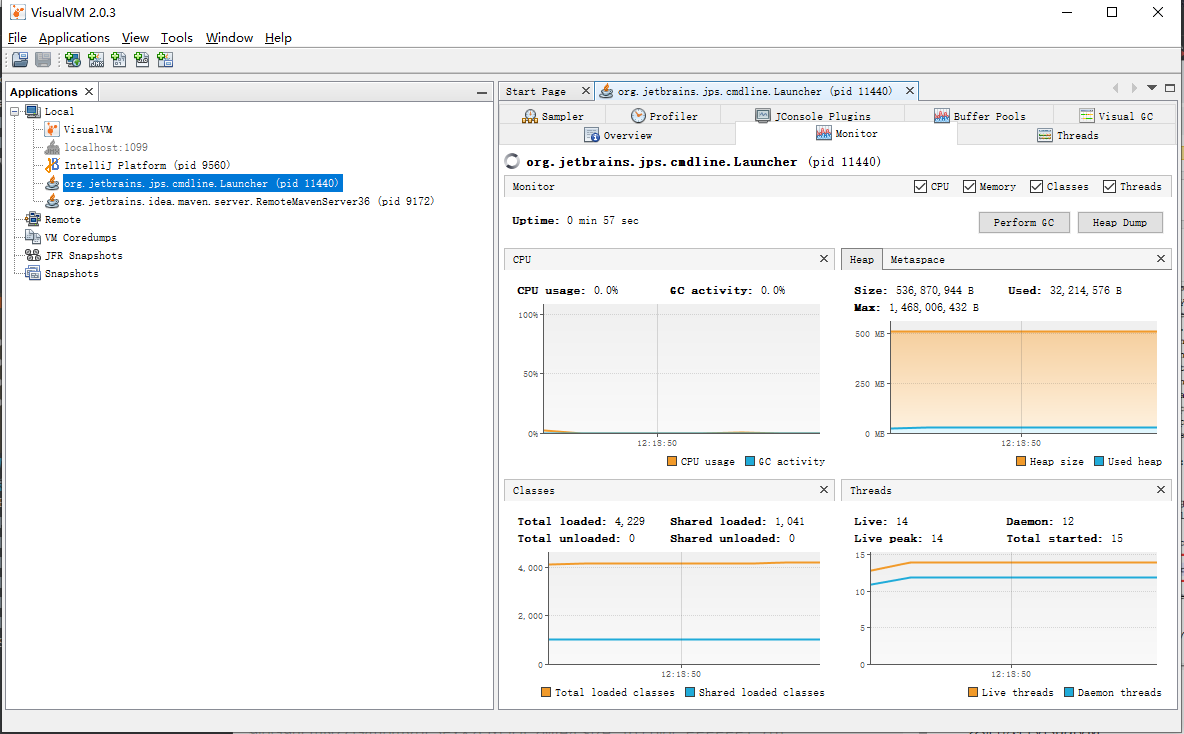Open the Applications menu

74,38
